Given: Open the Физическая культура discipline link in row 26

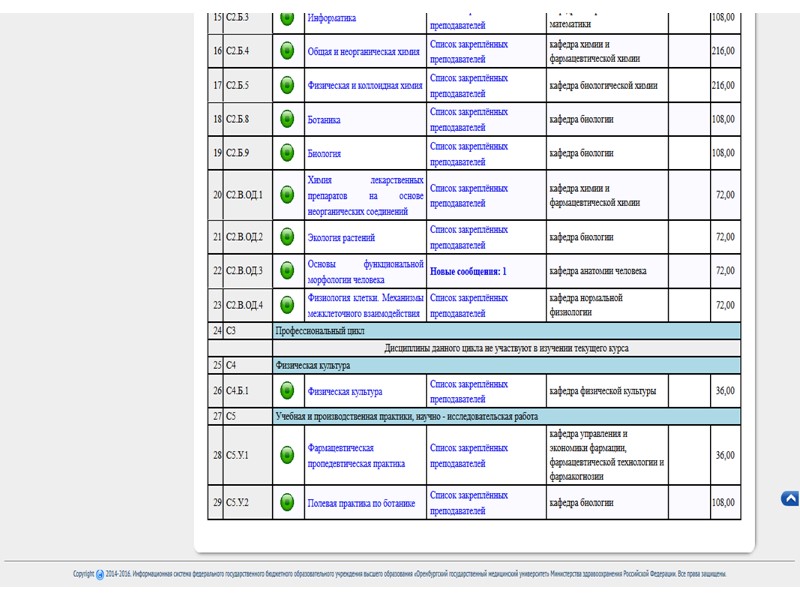Looking at the screenshot, I should (x=345, y=392).
